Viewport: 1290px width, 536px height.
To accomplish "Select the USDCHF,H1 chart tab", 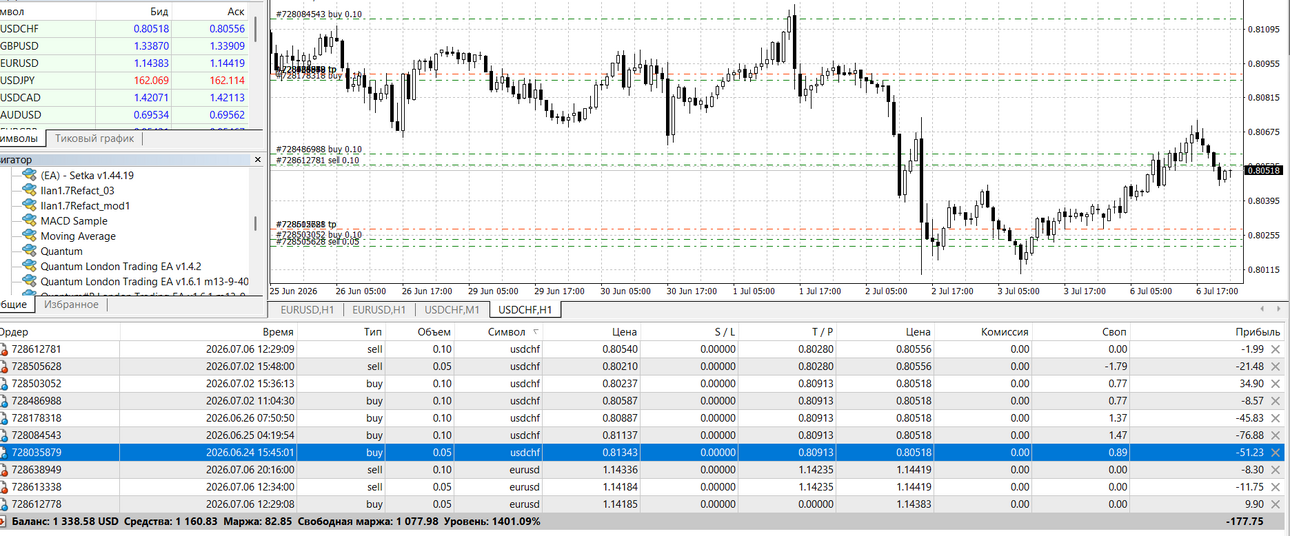I will coord(526,310).
